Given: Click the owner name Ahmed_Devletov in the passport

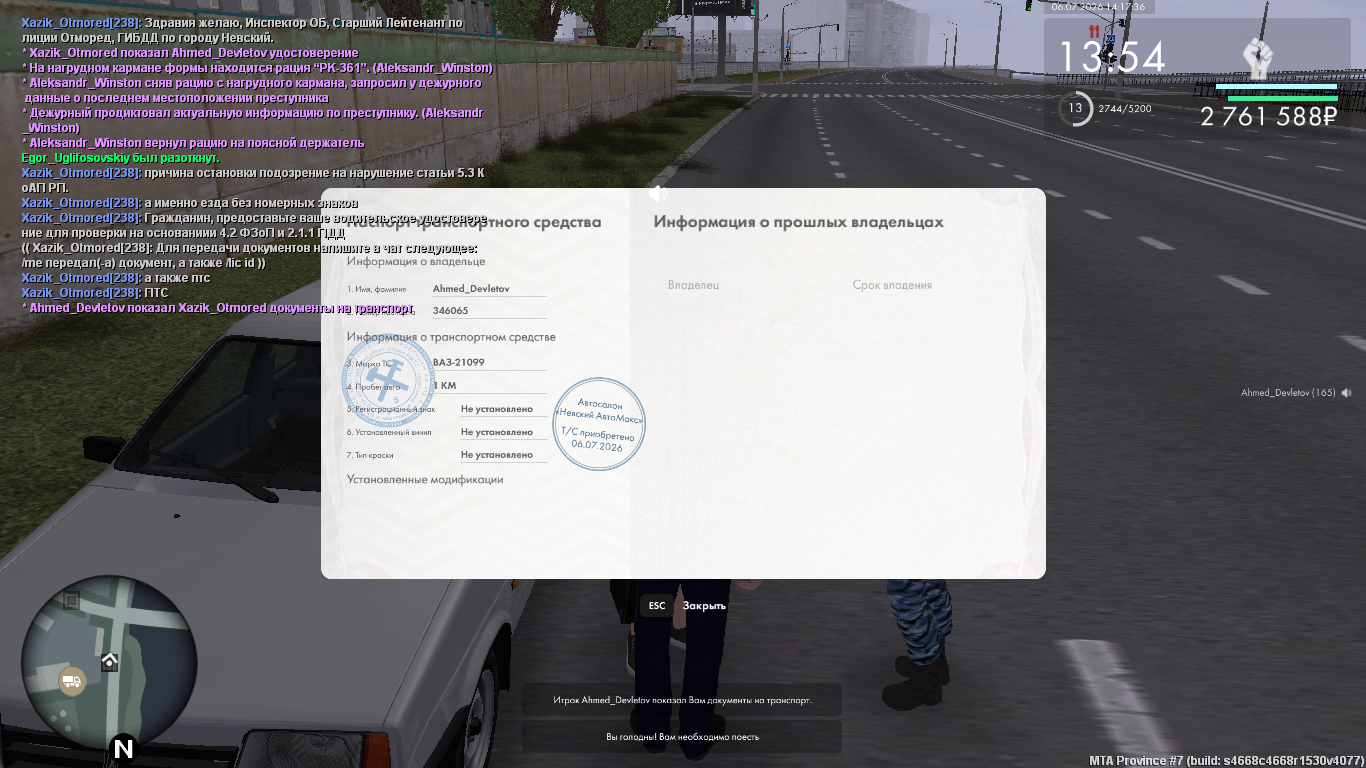Looking at the screenshot, I should [471, 288].
